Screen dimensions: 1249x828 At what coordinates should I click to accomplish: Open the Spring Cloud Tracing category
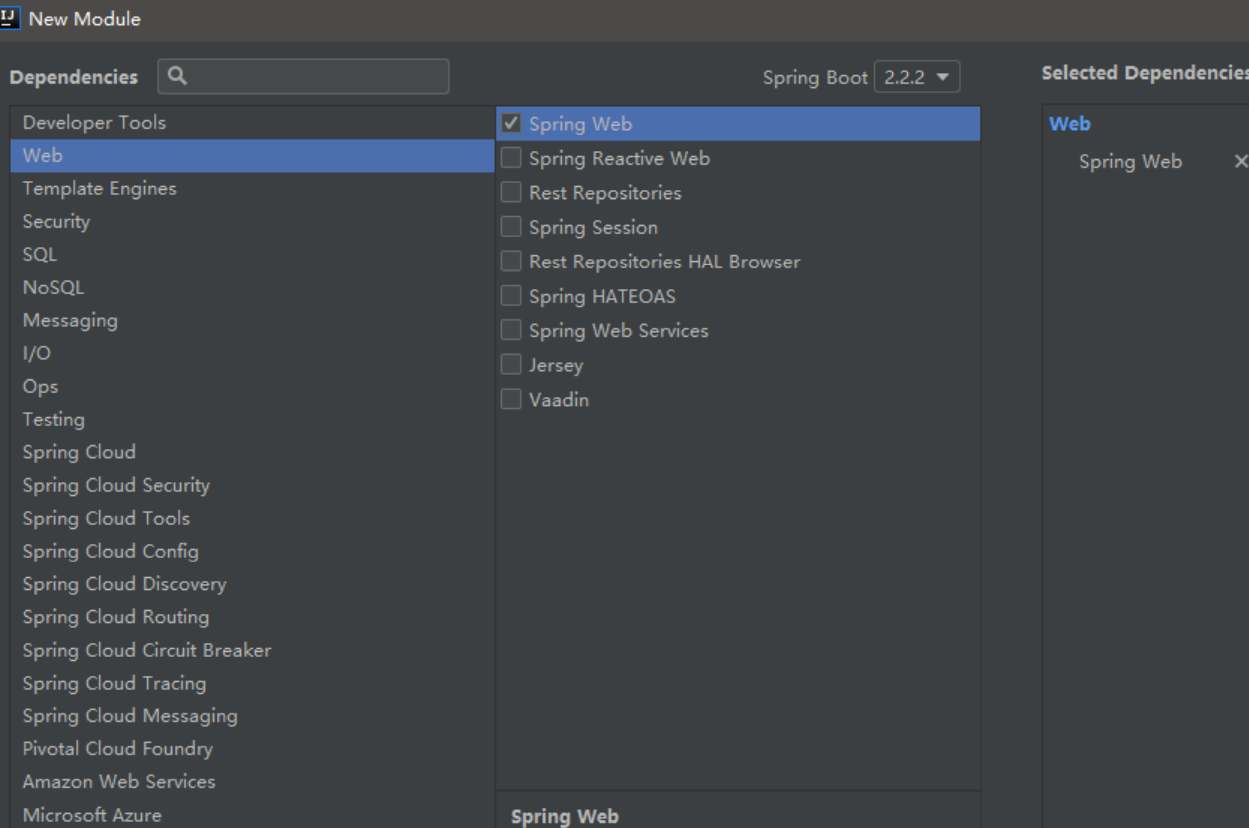click(252, 684)
